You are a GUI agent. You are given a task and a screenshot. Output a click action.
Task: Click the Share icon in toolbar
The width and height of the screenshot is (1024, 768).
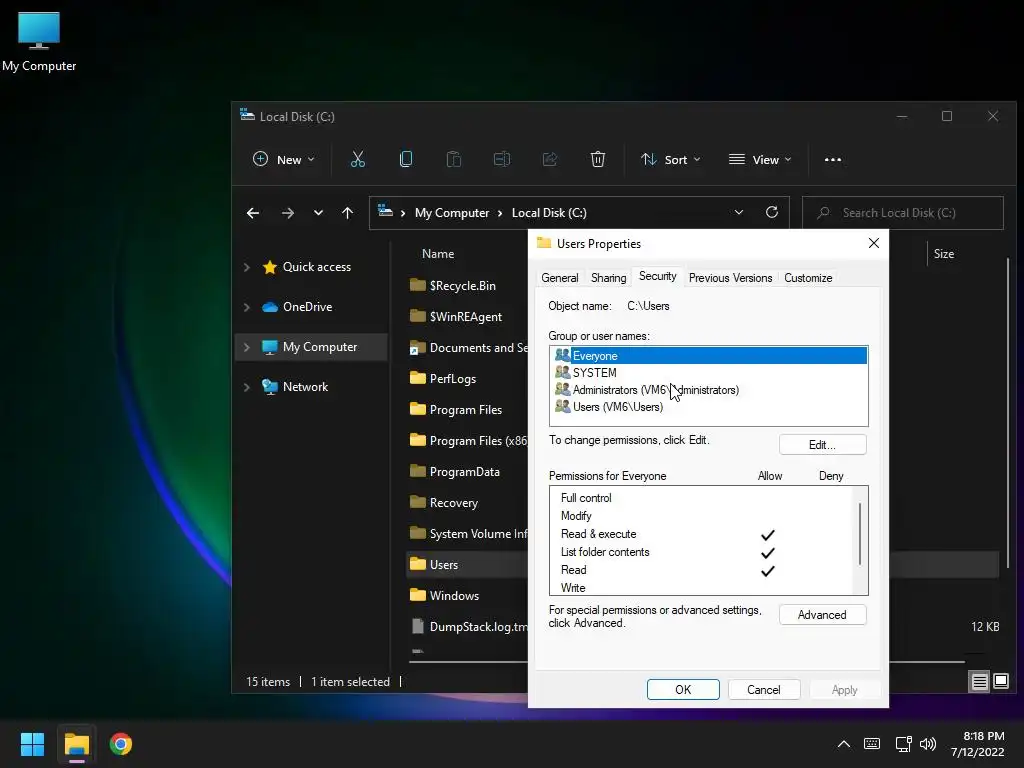(550, 159)
